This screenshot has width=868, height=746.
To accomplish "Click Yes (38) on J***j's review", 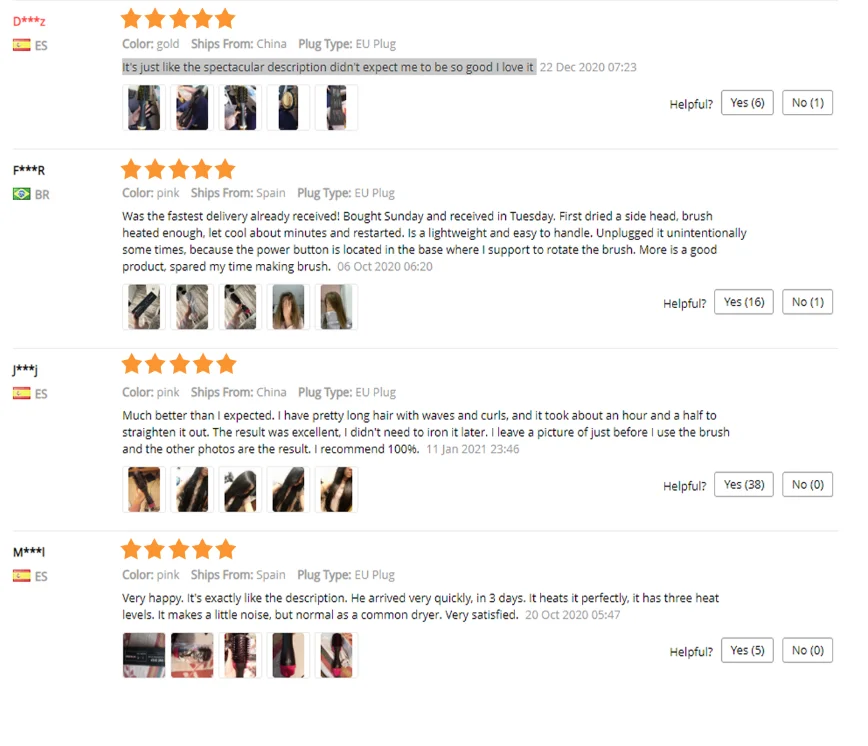I will point(743,485).
